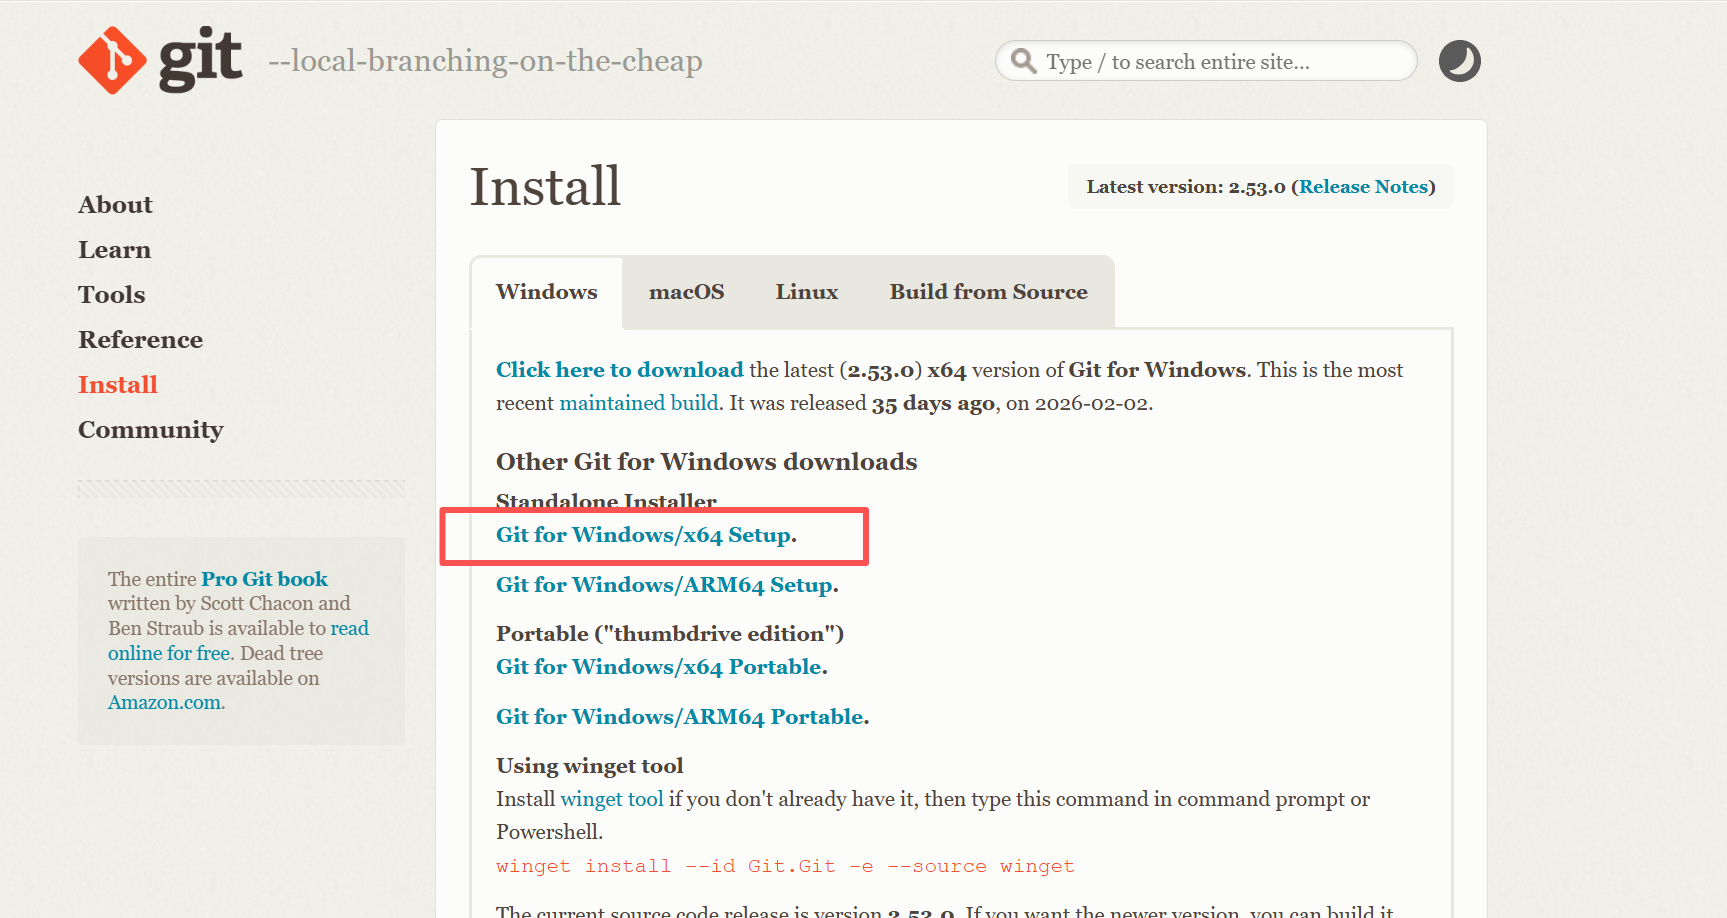Download Git for Windows/ARM64 Portable

click(x=680, y=717)
